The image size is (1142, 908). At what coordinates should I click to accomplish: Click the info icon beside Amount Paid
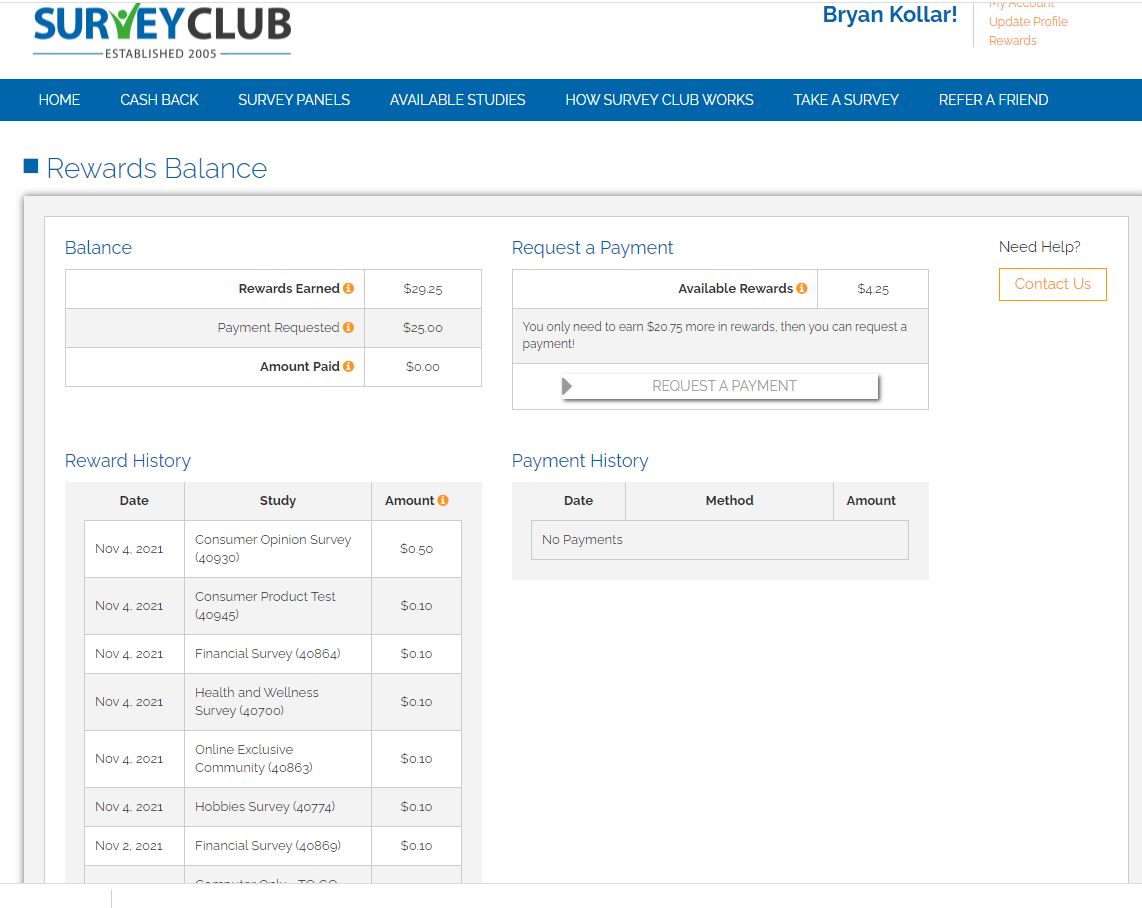[x=348, y=366]
